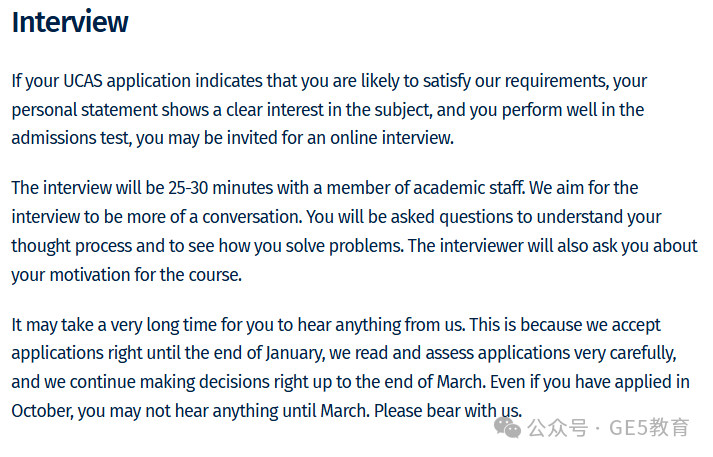Image resolution: width=713 pixels, height=457 pixels.
Task: Click the phrase 'online interview'
Action: [392, 138]
